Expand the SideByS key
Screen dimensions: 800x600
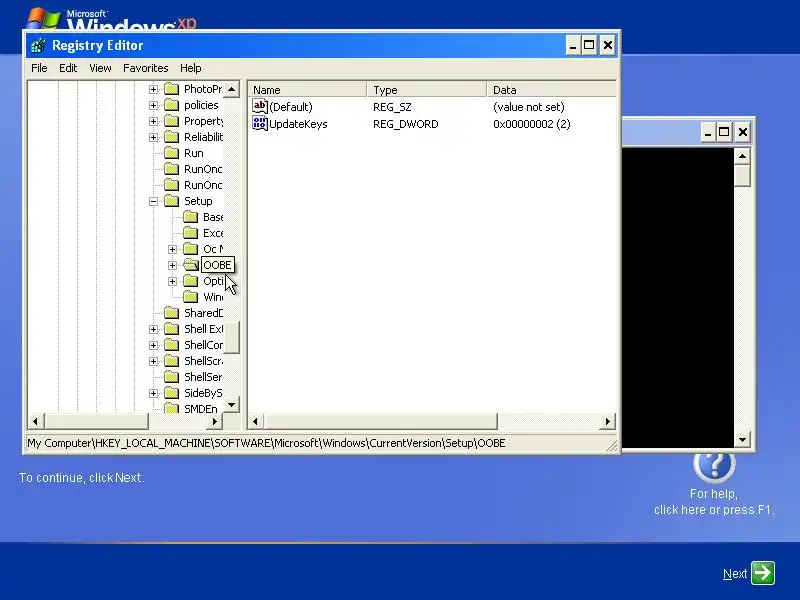click(x=153, y=393)
